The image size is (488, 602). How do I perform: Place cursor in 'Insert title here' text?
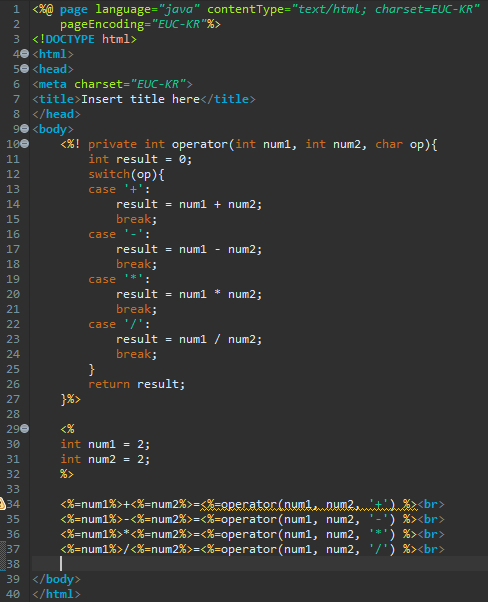[x=140, y=99]
